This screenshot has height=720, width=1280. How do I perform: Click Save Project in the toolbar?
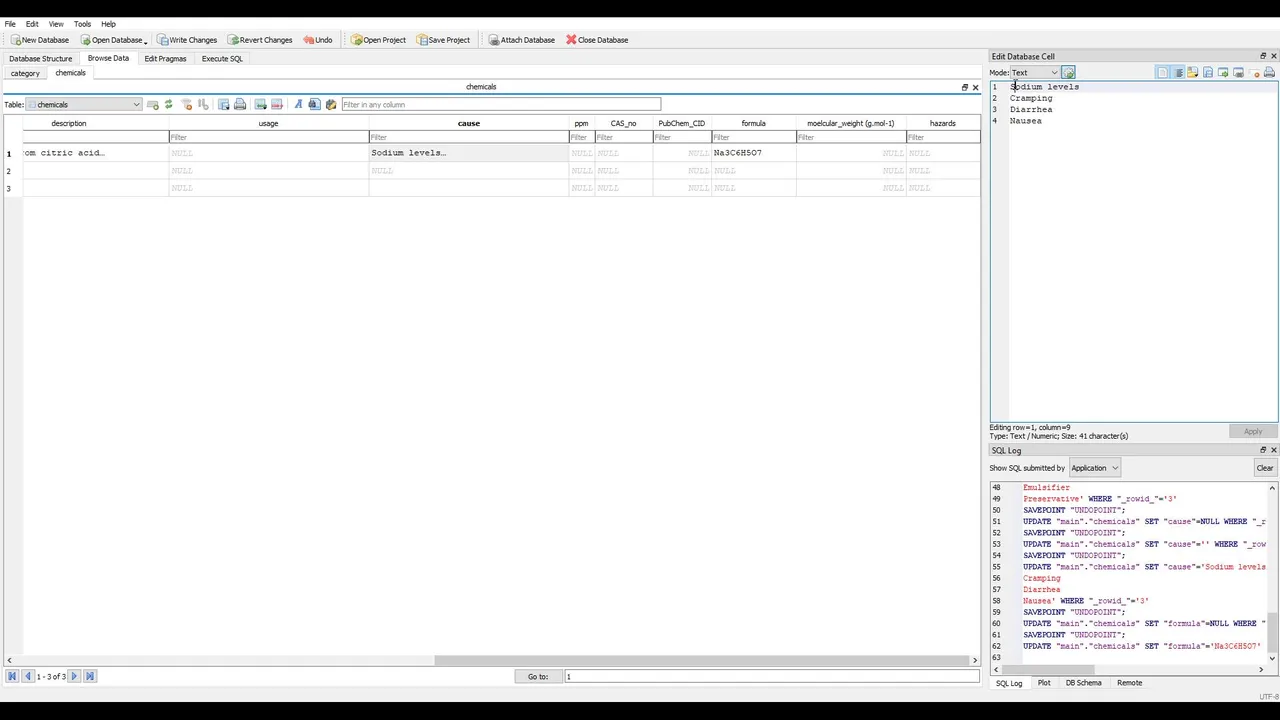(x=443, y=40)
